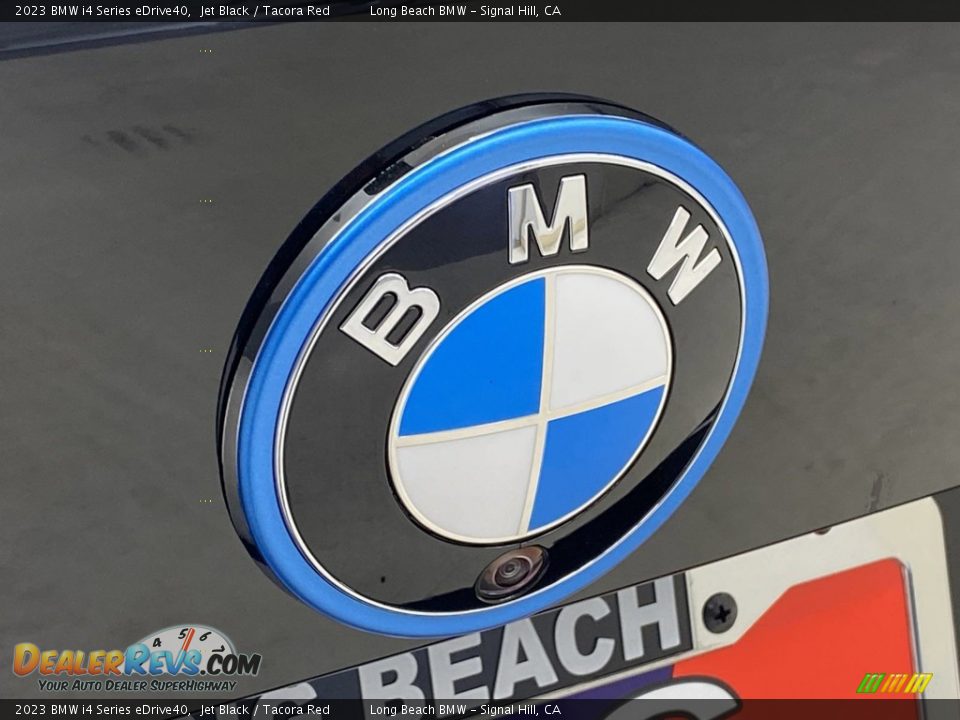Click the chrome letter B on the emblem

click(390, 318)
